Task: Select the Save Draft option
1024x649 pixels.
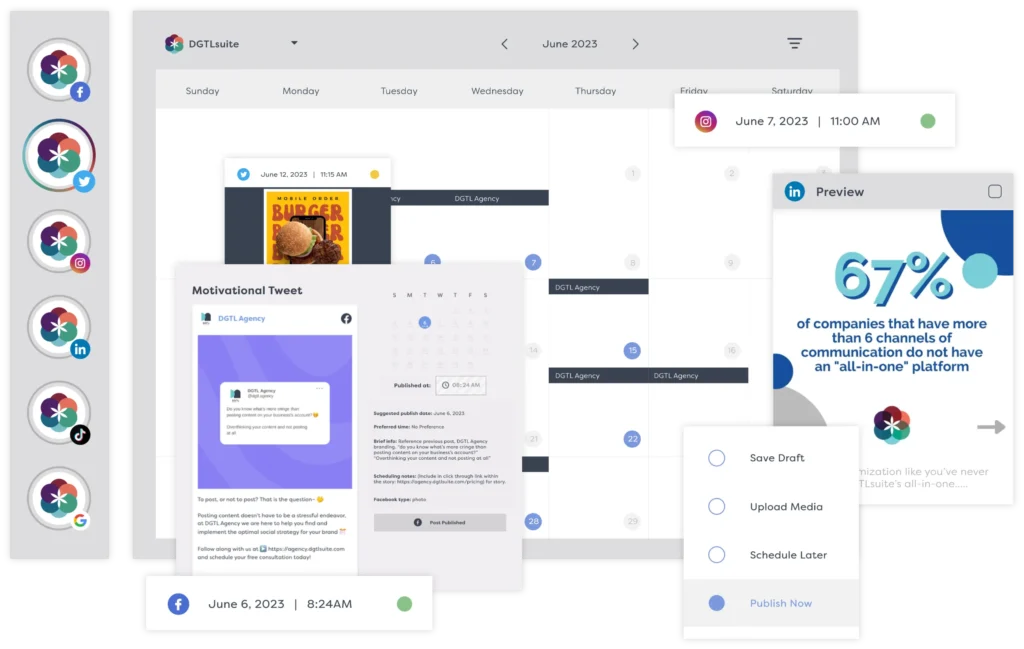Action: [771, 458]
